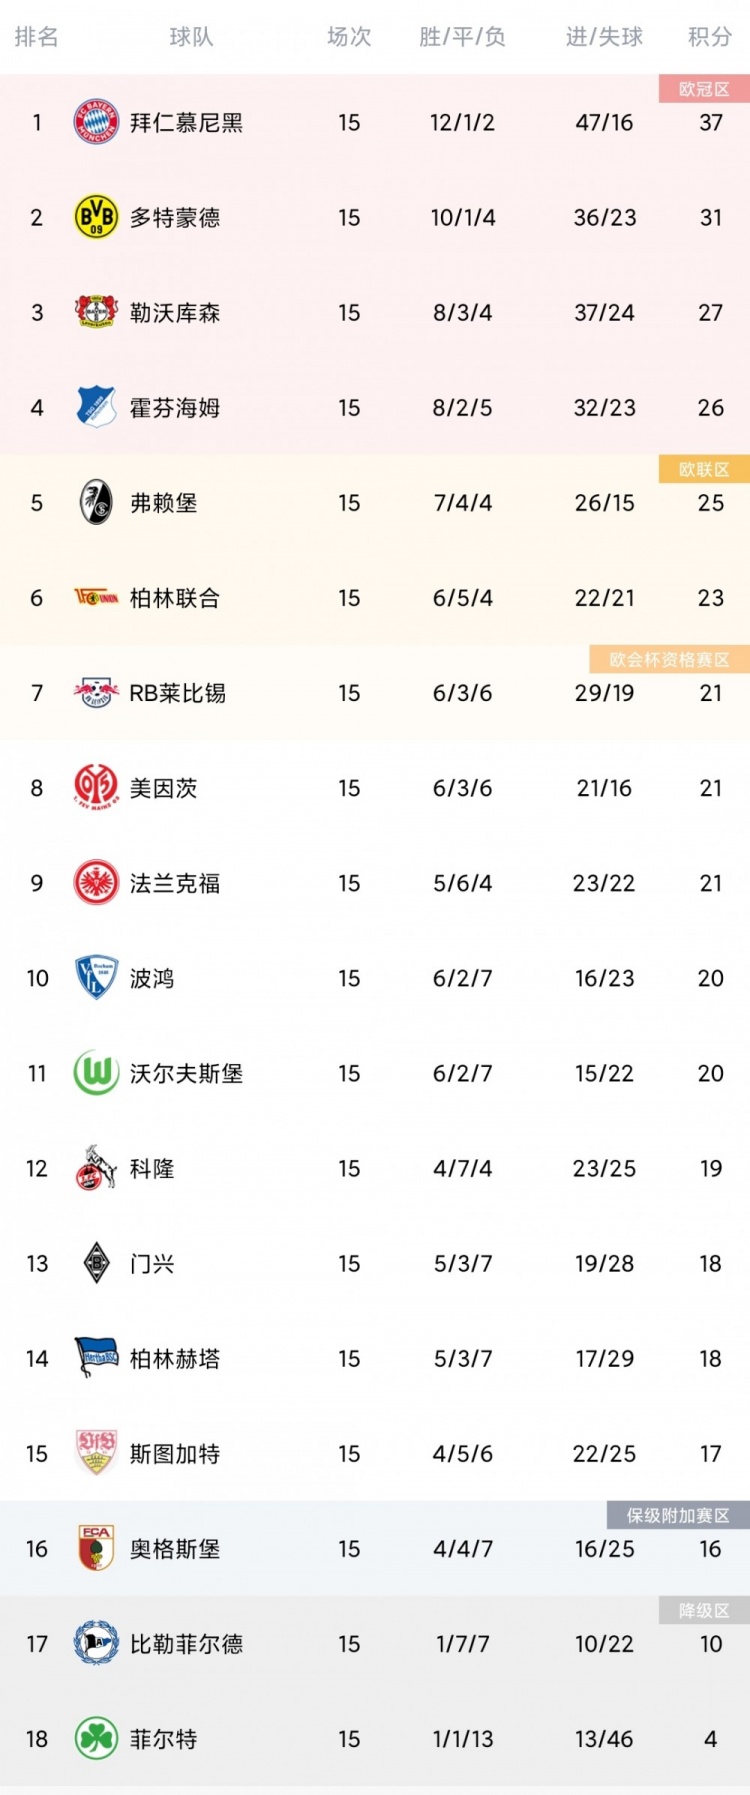Click the Bayern Munich club logo
This screenshot has height=1795, width=750.
click(x=96, y=122)
